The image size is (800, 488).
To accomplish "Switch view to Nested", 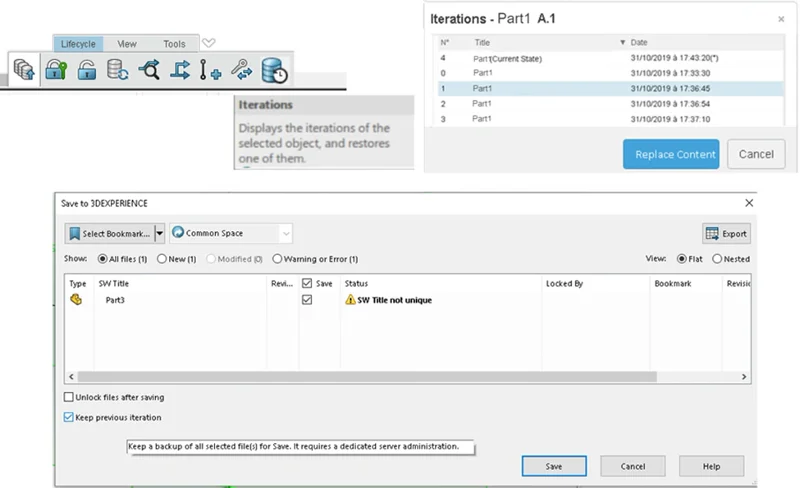I will pyautogui.click(x=717, y=258).
